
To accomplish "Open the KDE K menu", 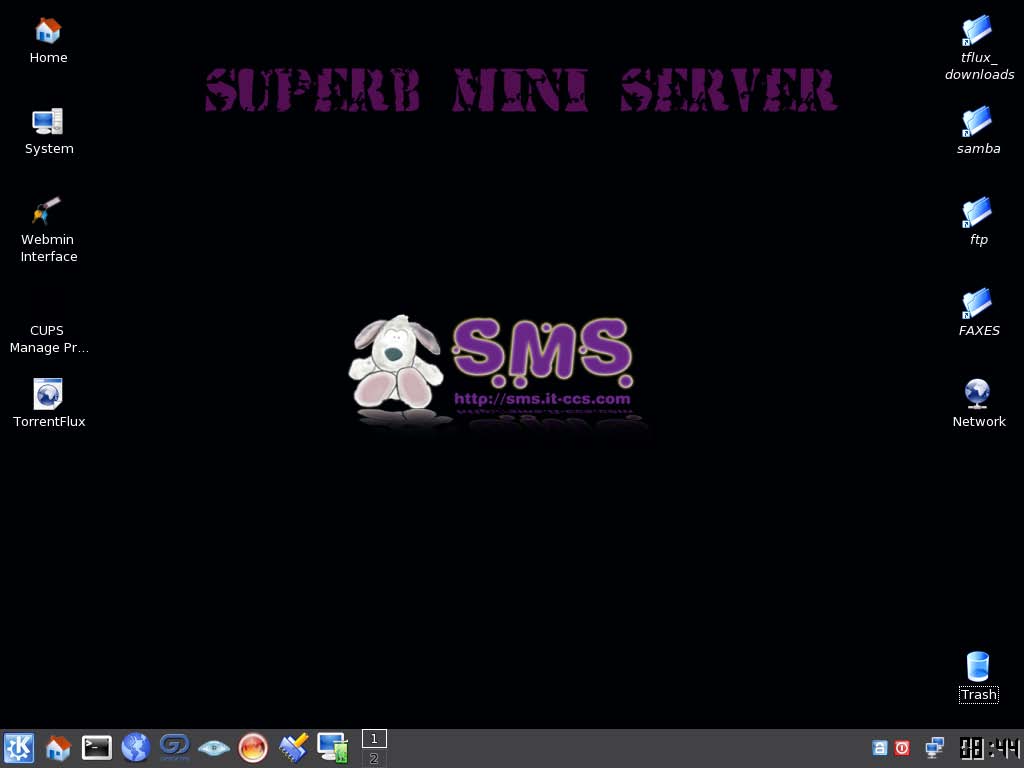I will point(18,748).
